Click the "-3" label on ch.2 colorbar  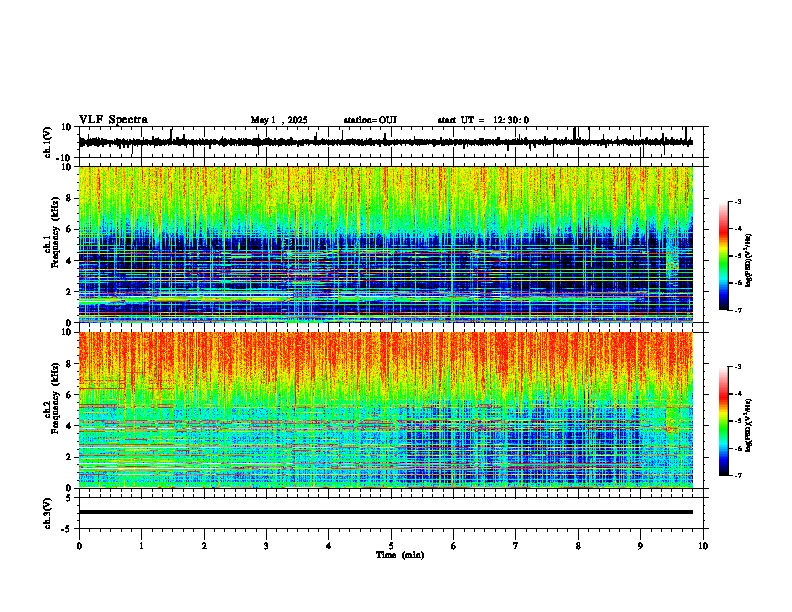pos(738,367)
